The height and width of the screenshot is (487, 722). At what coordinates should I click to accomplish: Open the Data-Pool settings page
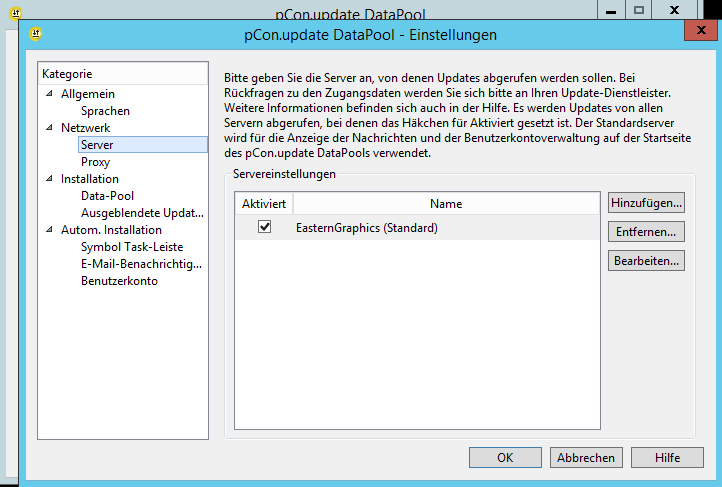[x=107, y=196]
